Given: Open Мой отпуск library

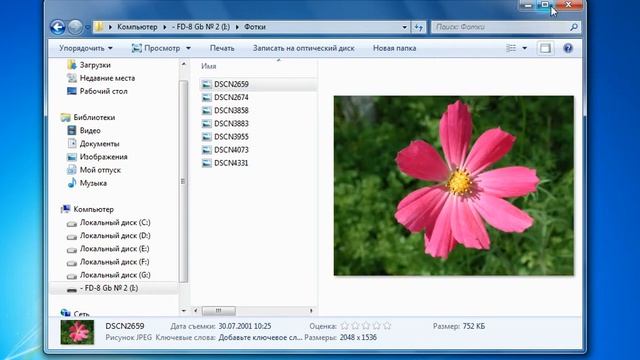Looking at the screenshot, I should click(100, 170).
